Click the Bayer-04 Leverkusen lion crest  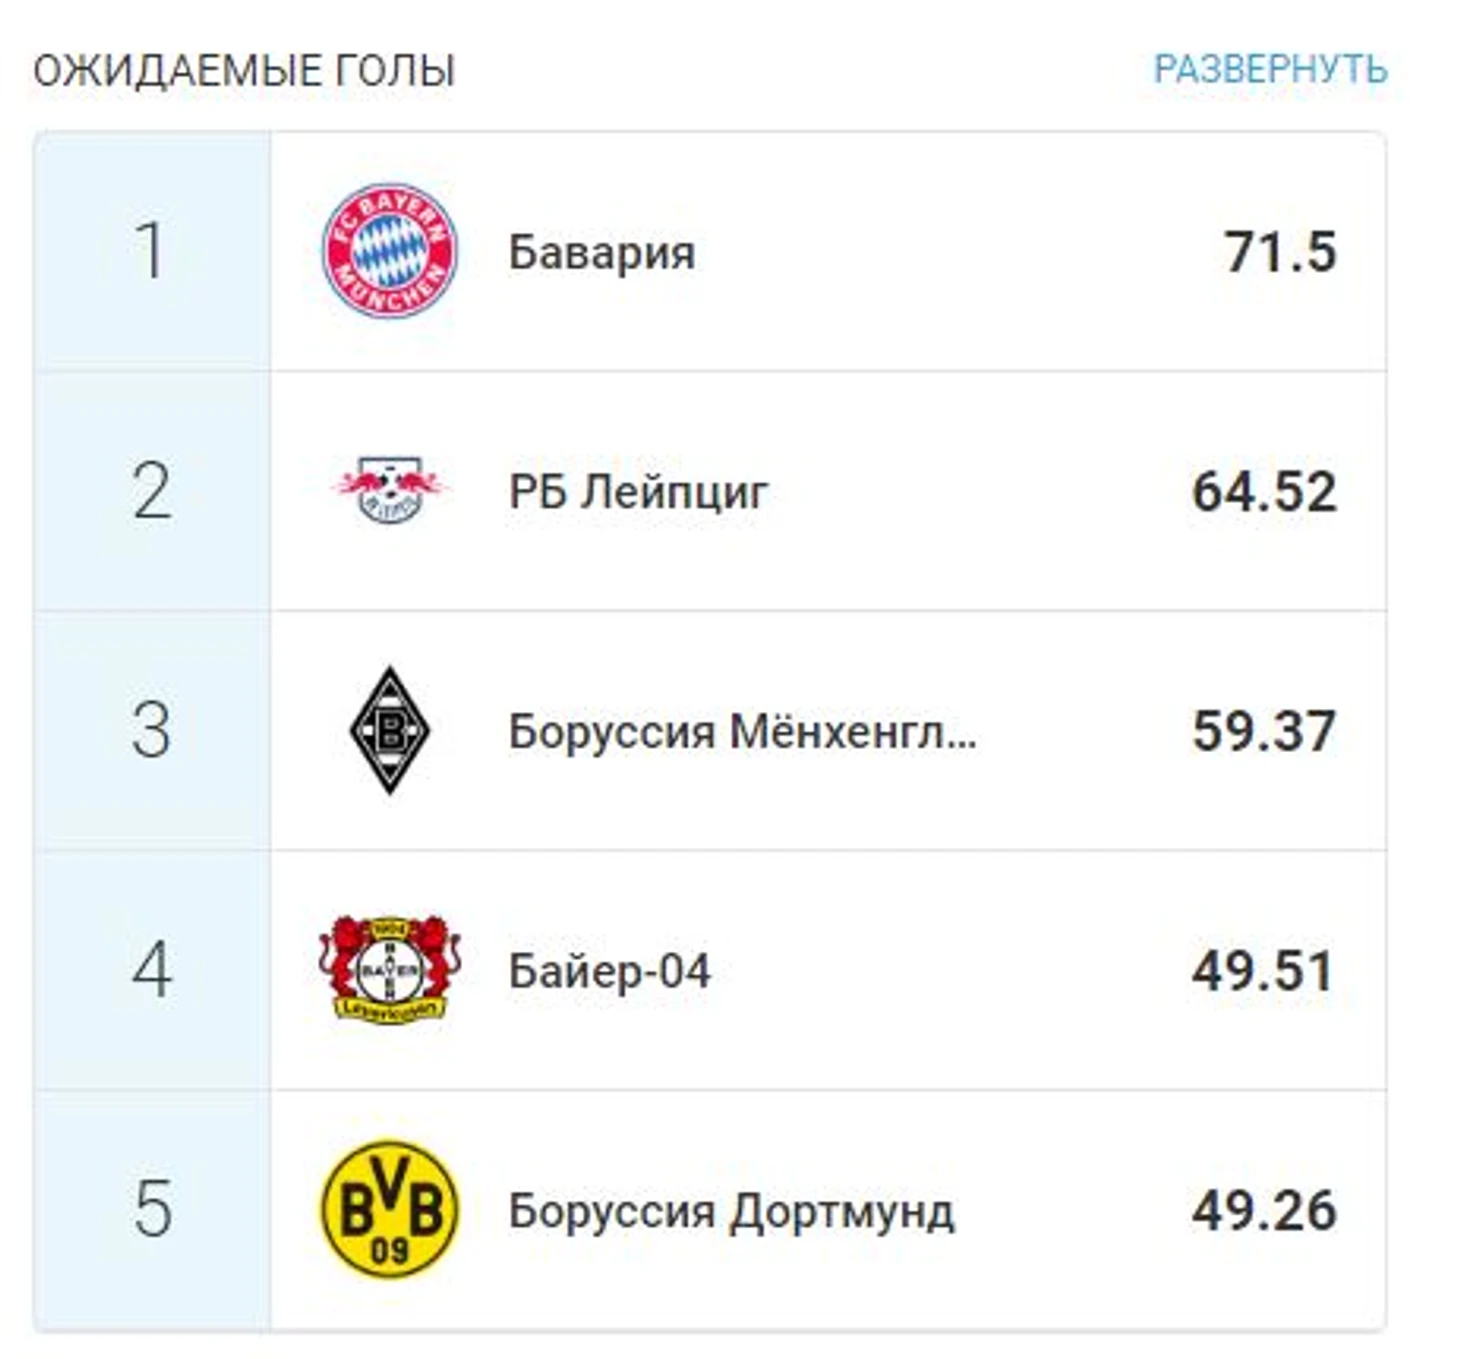(x=389, y=969)
